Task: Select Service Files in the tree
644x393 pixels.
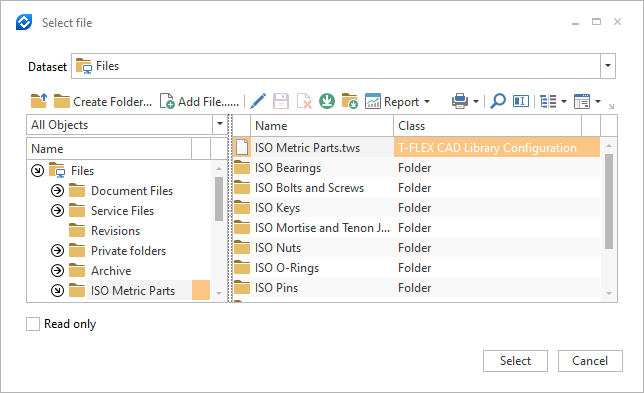Action: [122, 211]
